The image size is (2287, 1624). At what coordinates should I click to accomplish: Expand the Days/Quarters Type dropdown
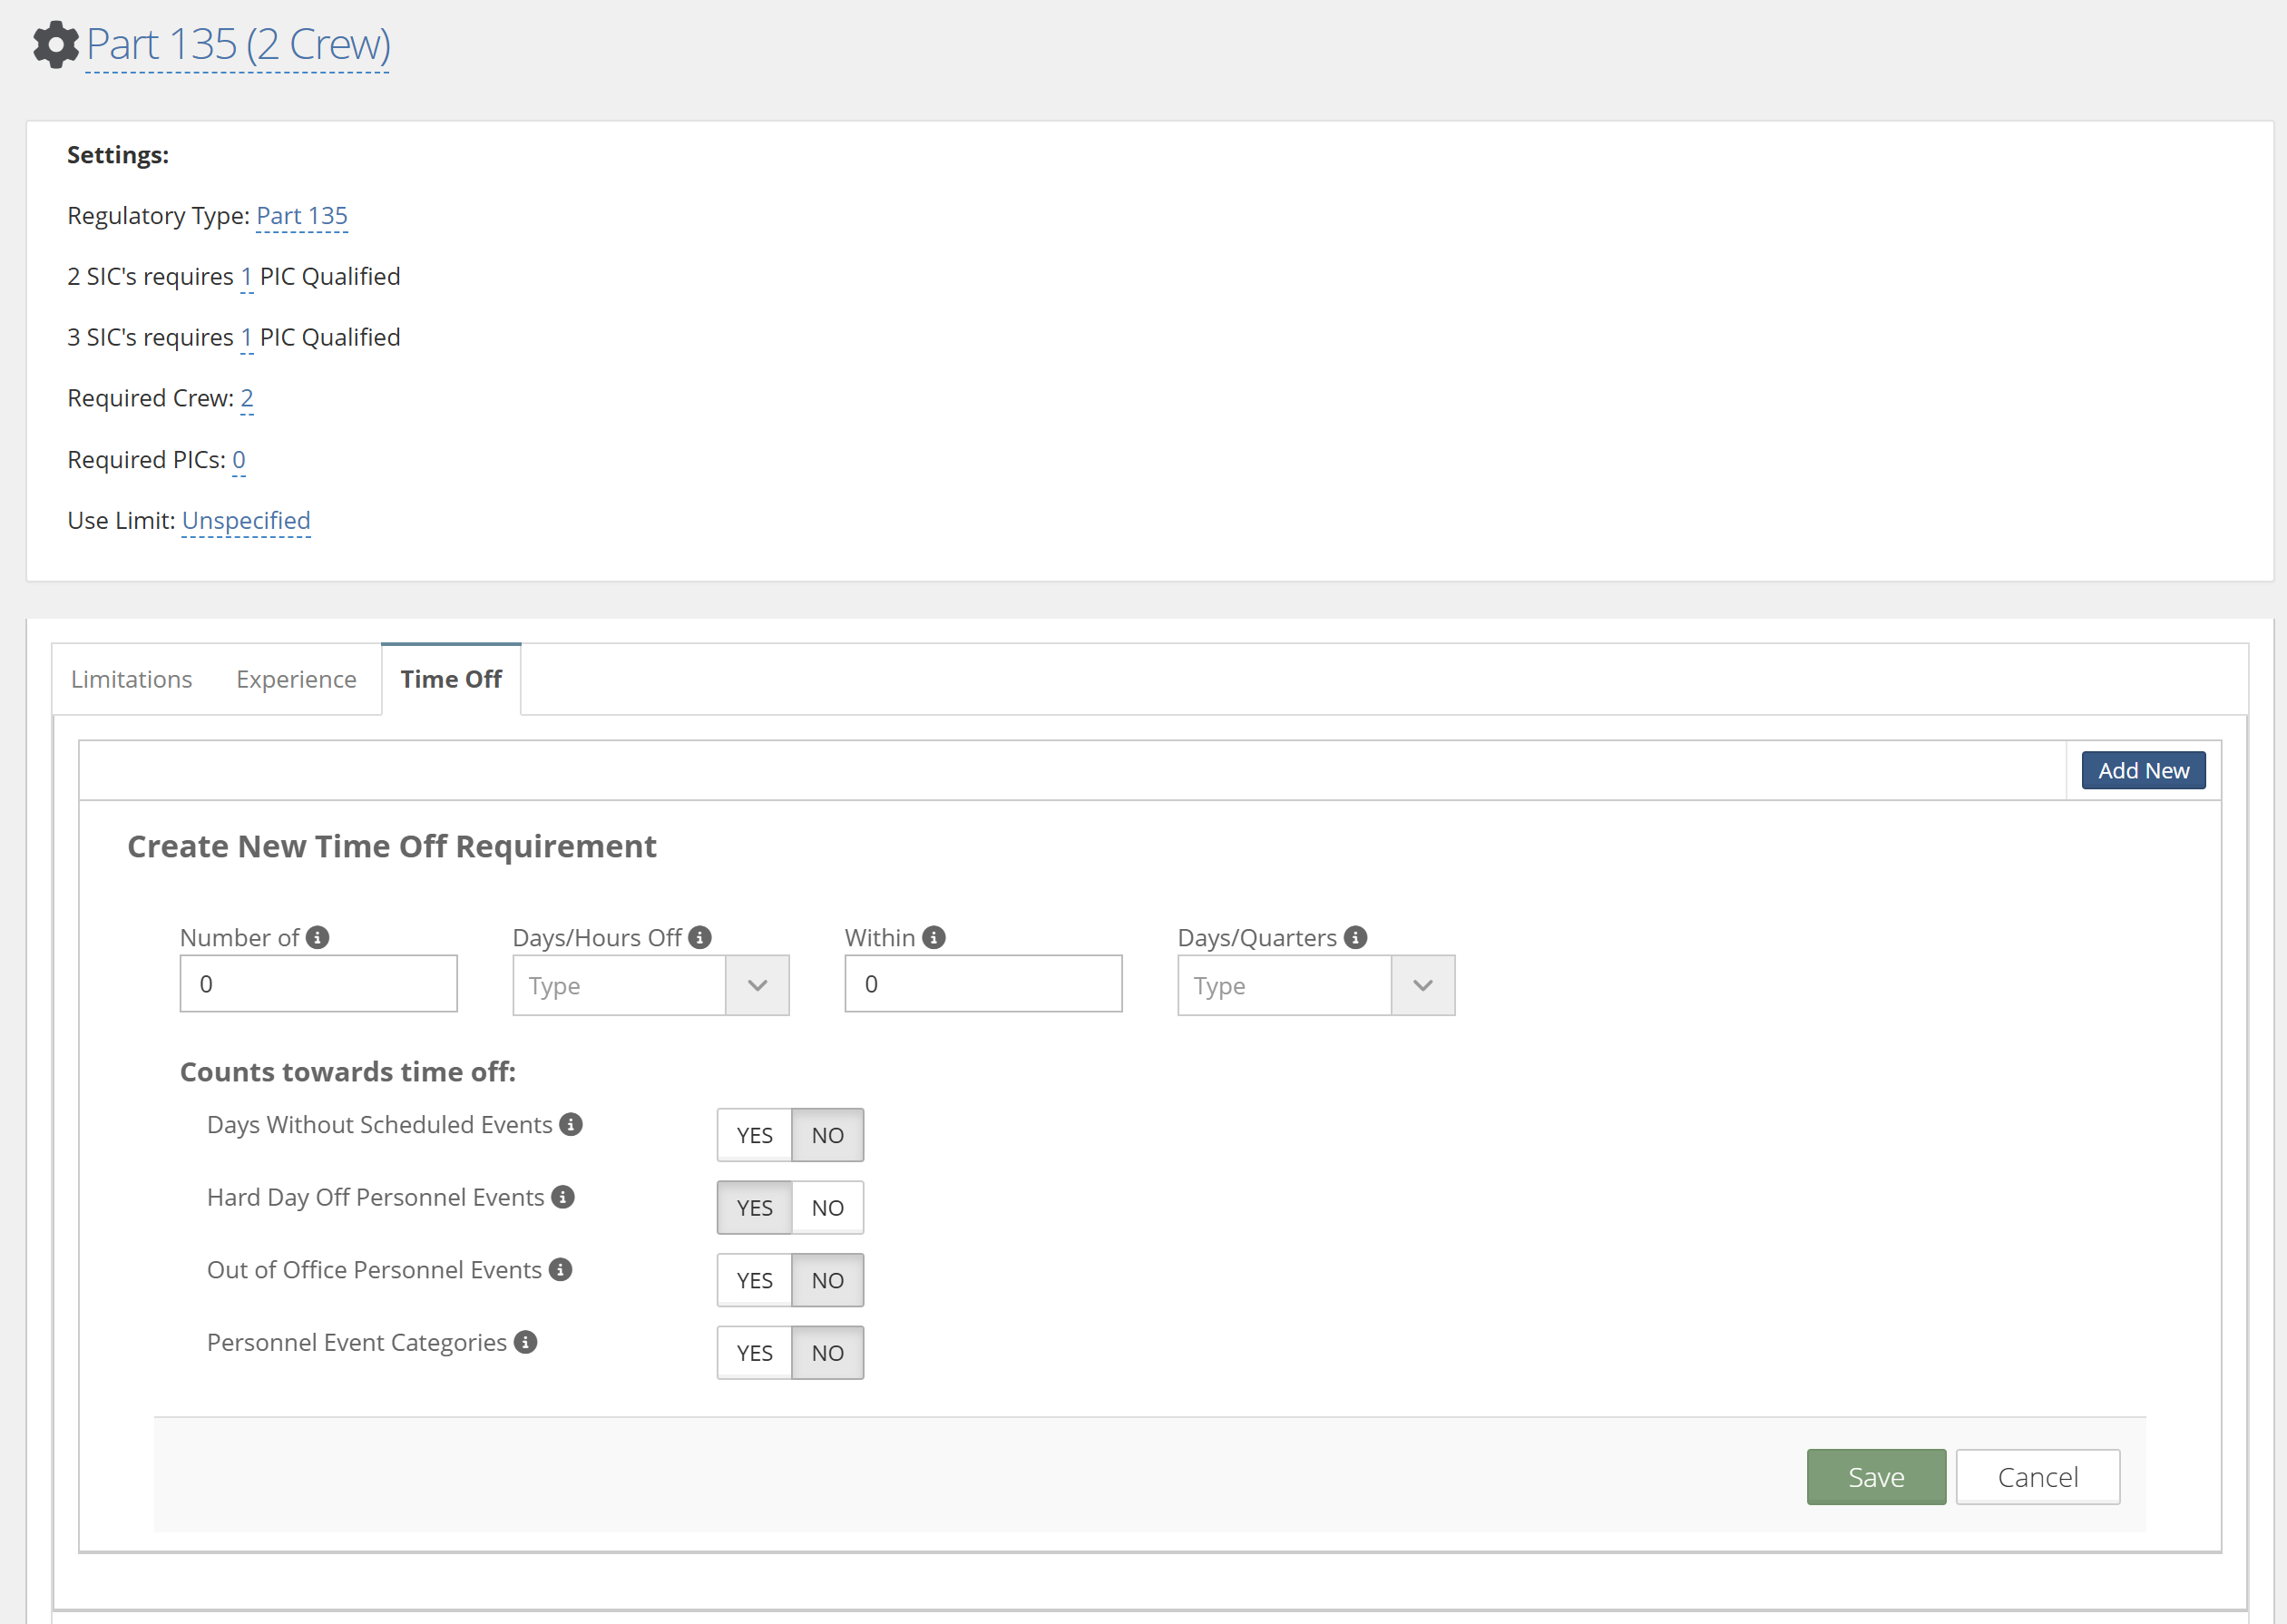tap(1316, 985)
